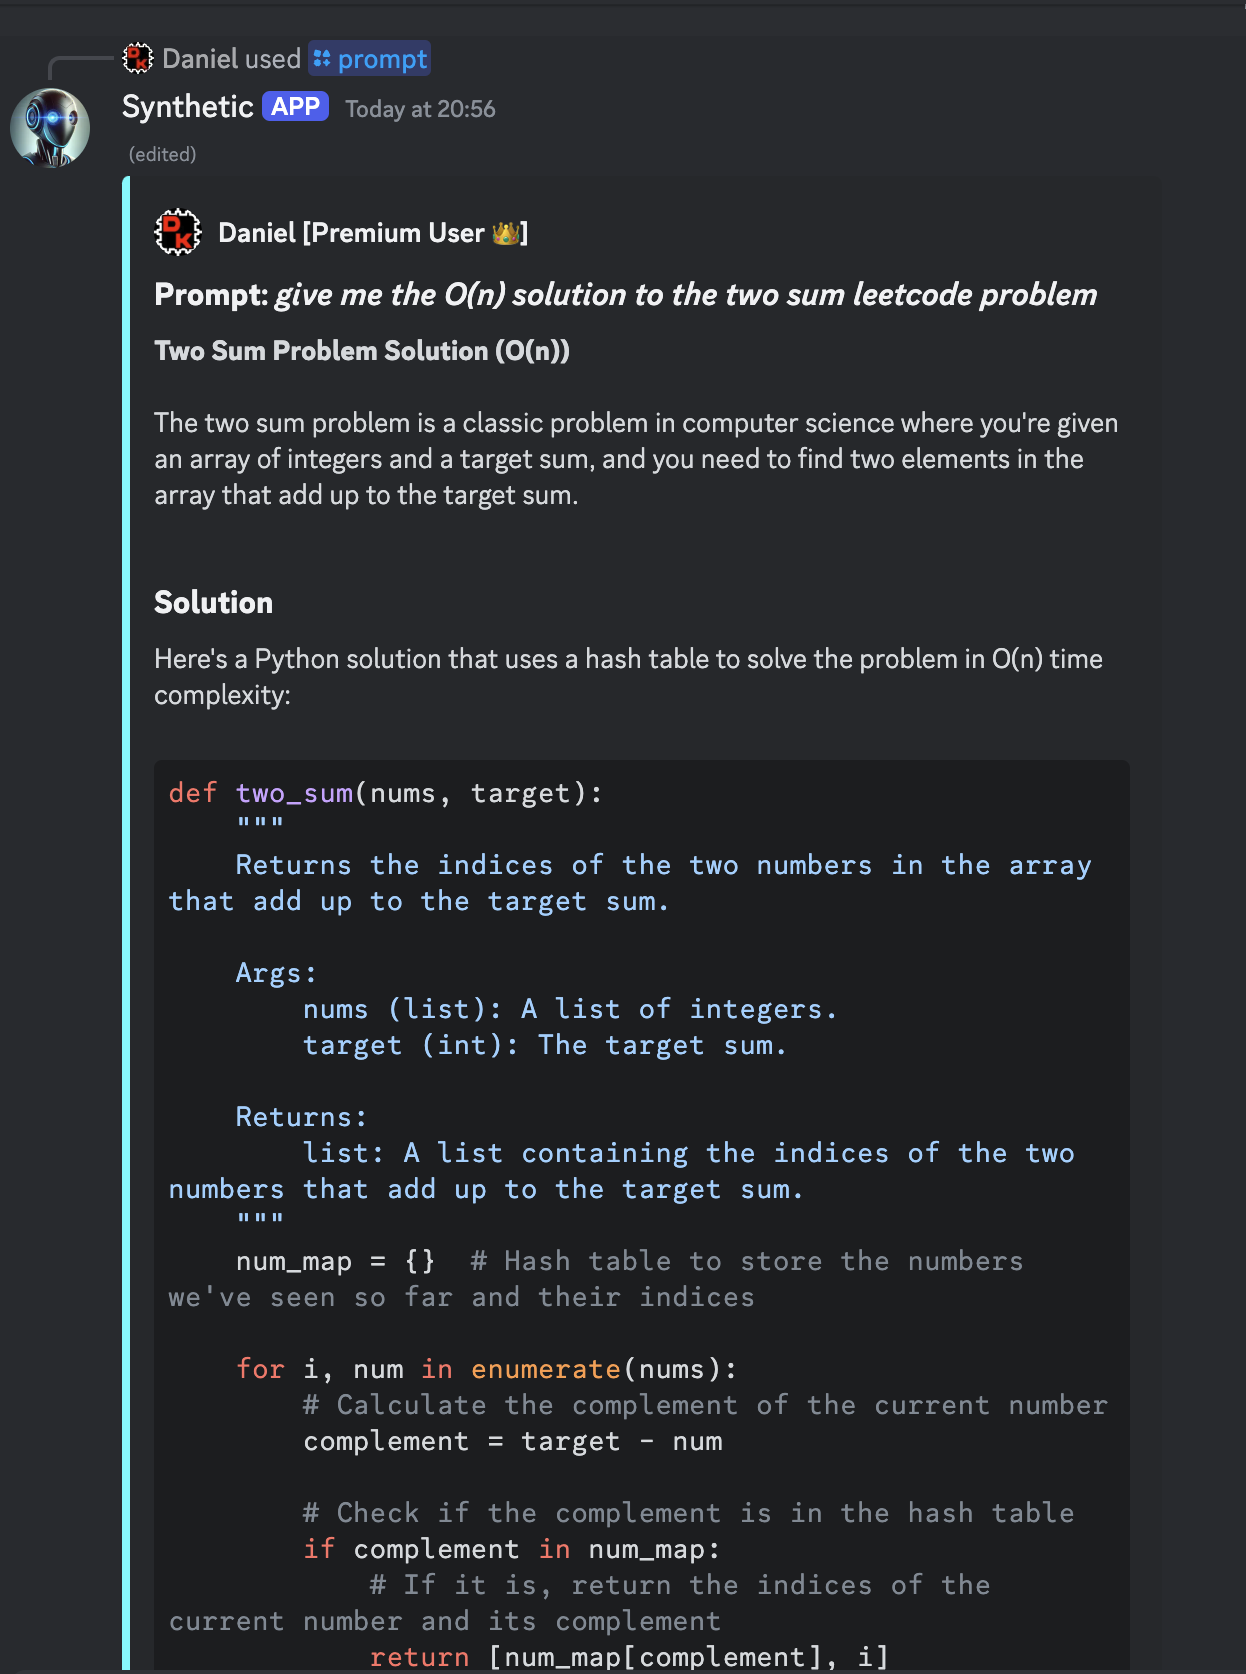1246x1674 pixels.
Task: Click the prompt slash command link
Action: 382,59
